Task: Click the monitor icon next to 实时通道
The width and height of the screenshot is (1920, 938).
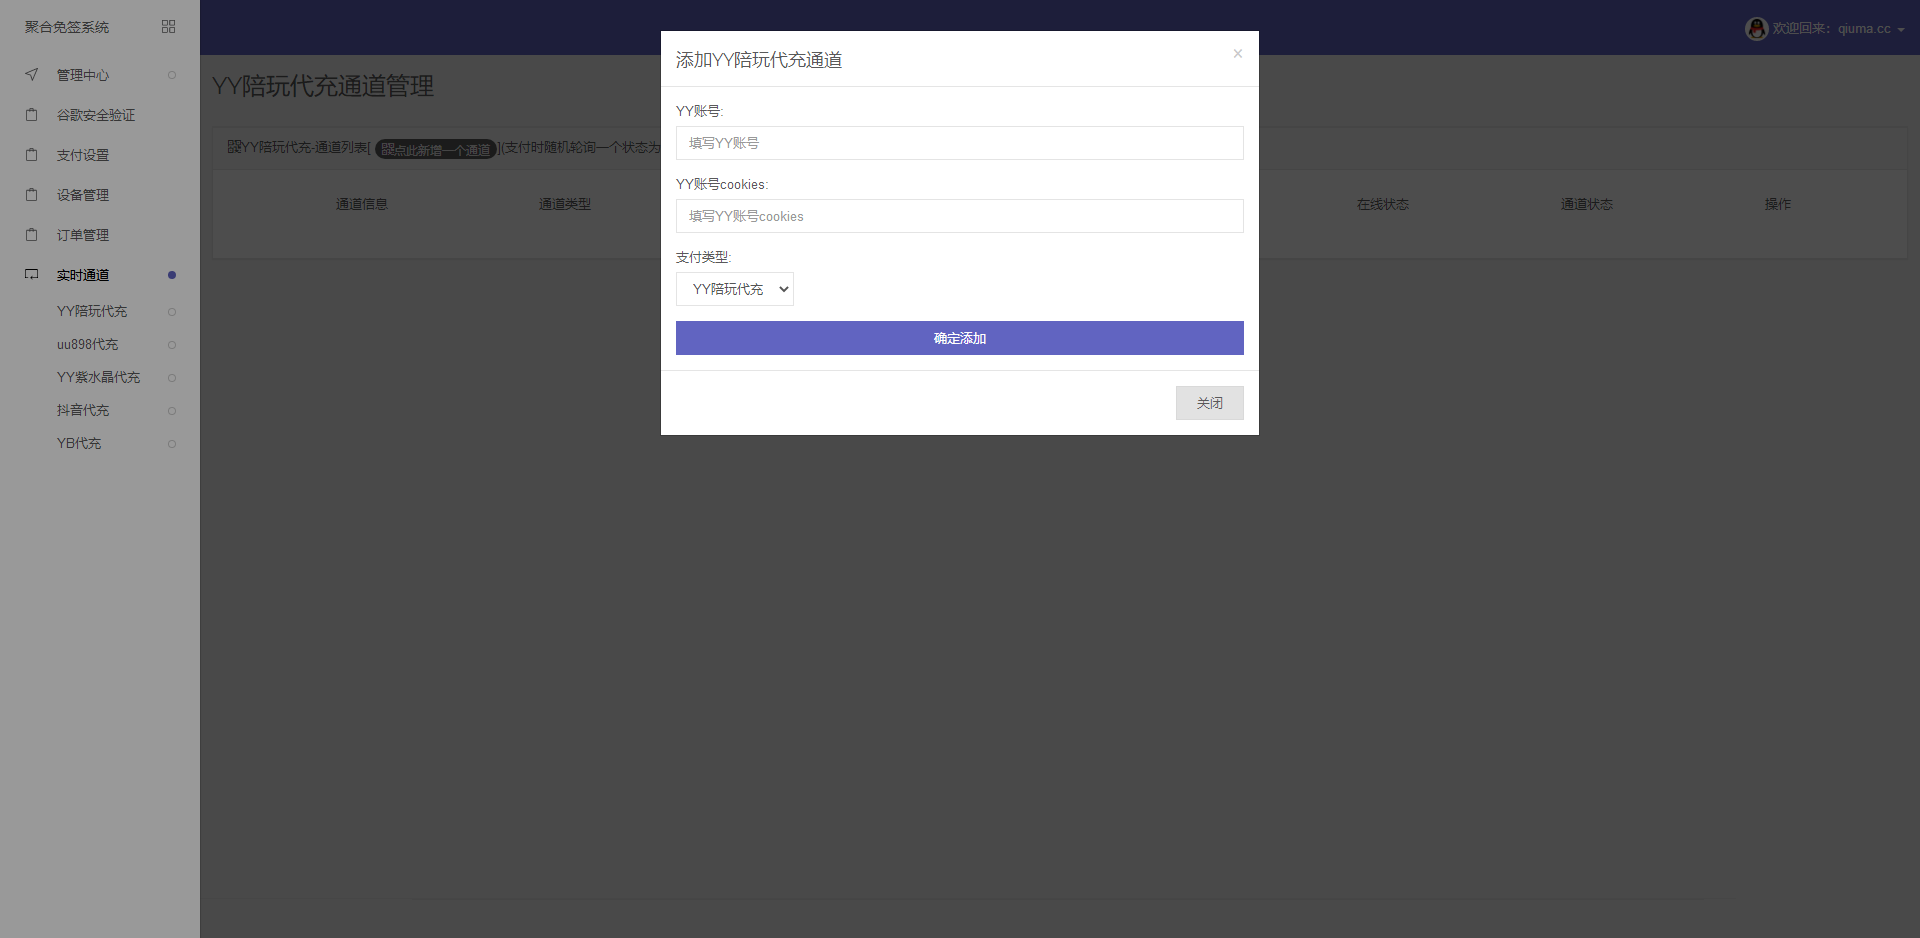Action: pyautogui.click(x=32, y=275)
